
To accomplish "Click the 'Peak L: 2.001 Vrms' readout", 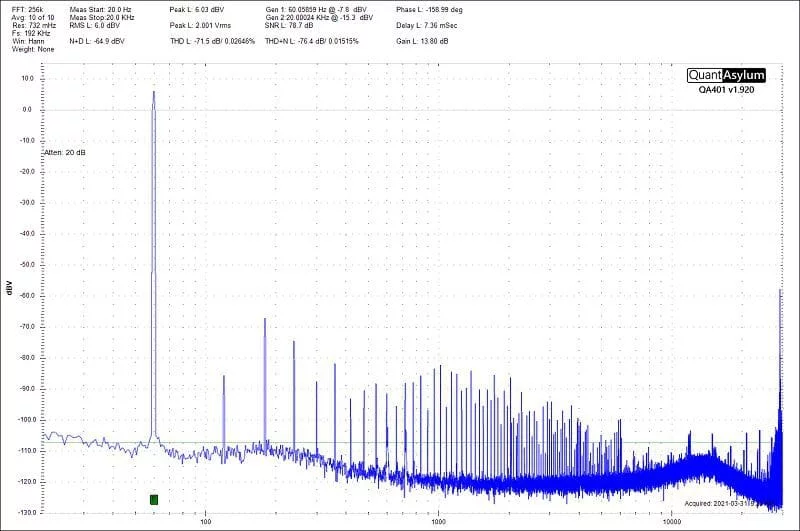I will coord(200,26).
